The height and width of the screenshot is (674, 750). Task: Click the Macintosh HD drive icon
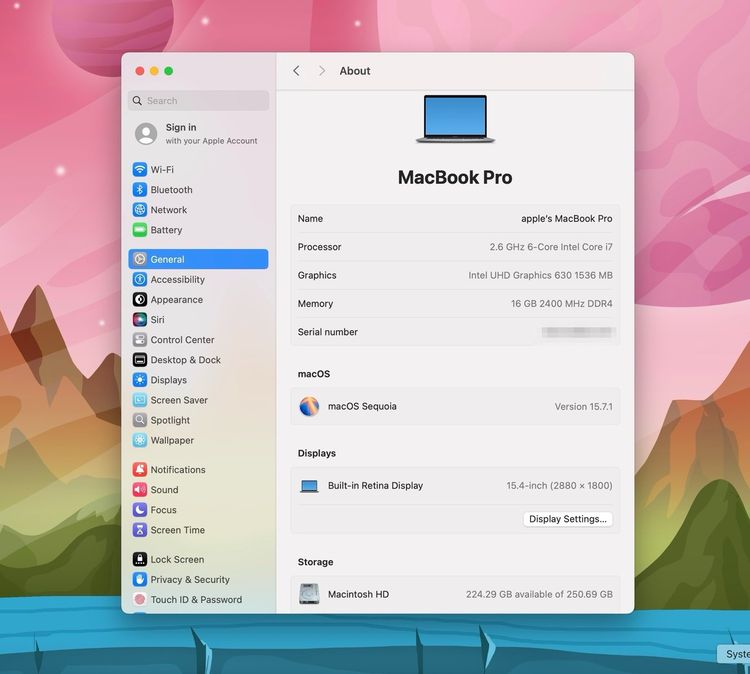pyautogui.click(x=309, y=594)
